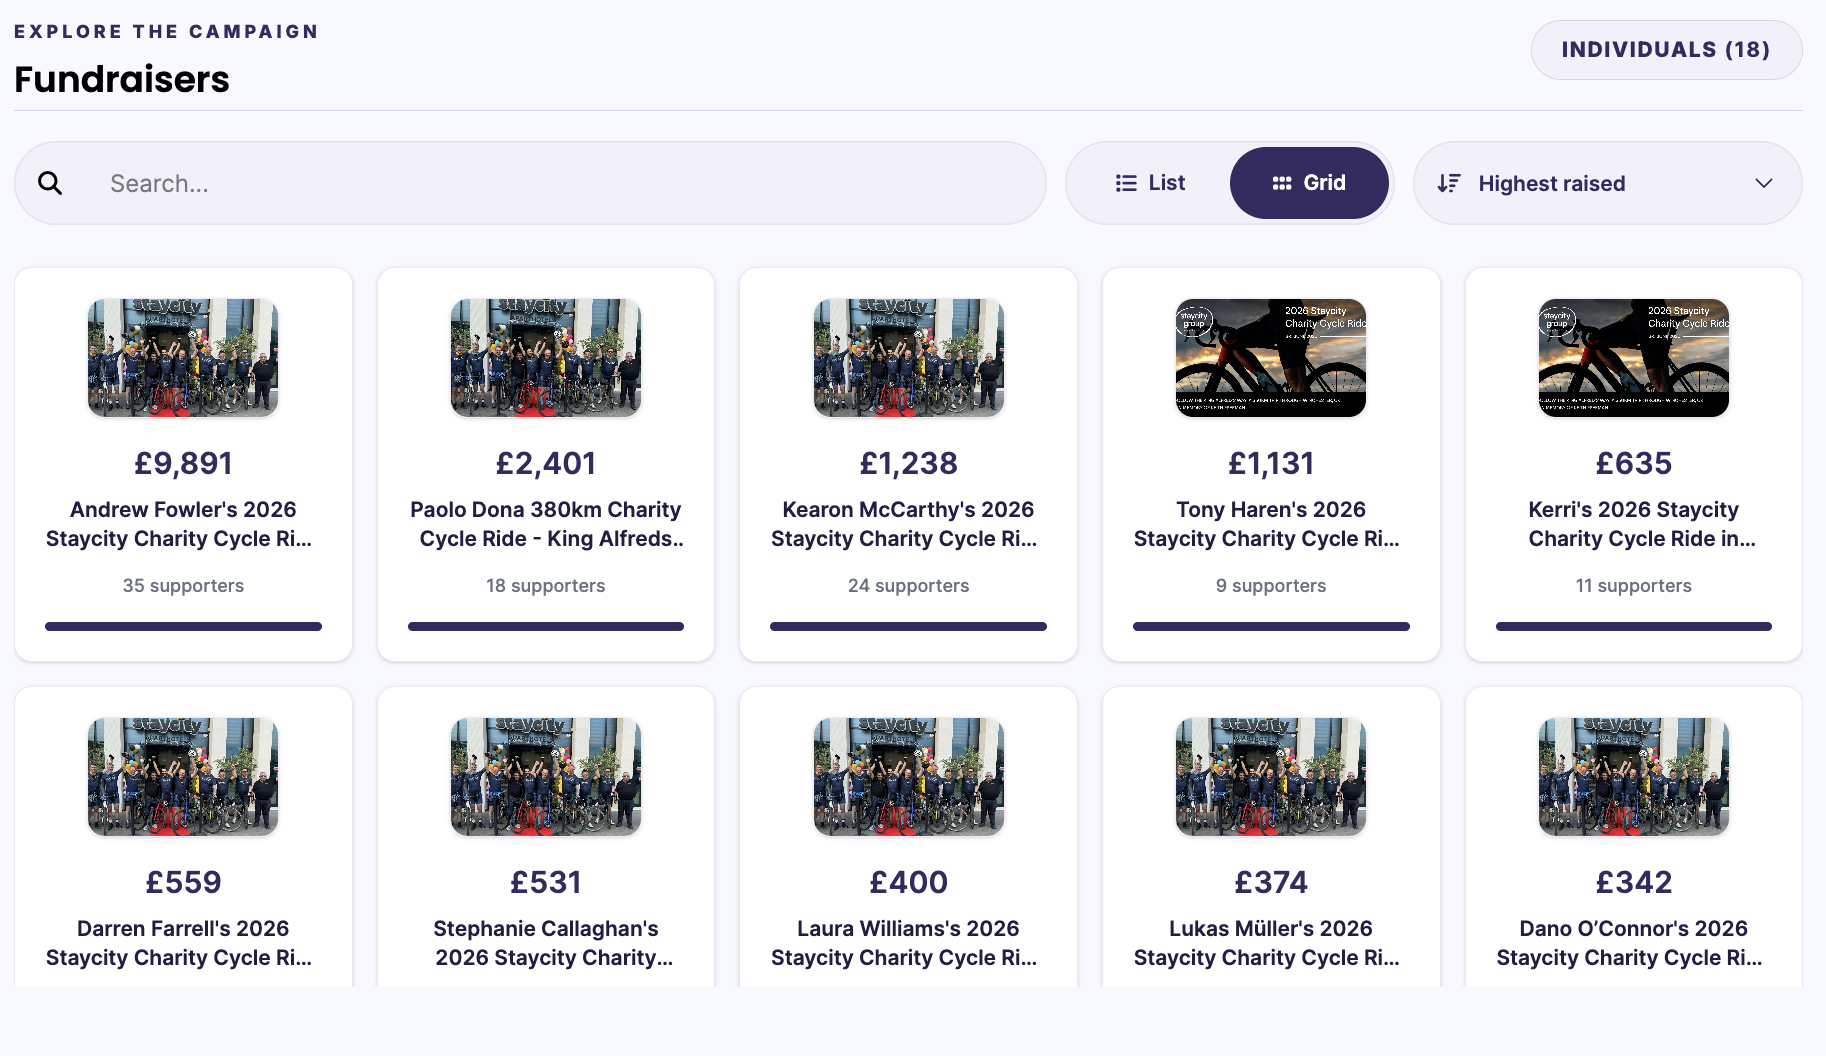
Task: Expand sort options with chevron arrow
Action: pos(1764,183)
